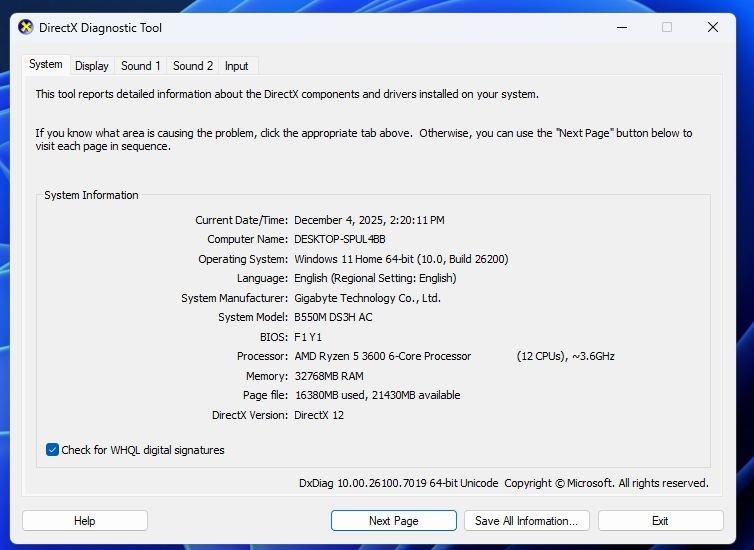Click the Gigabyte Technology Co., Ltd. value
Viewport: 754px width, 550px height.
click(x=367, y=298)
